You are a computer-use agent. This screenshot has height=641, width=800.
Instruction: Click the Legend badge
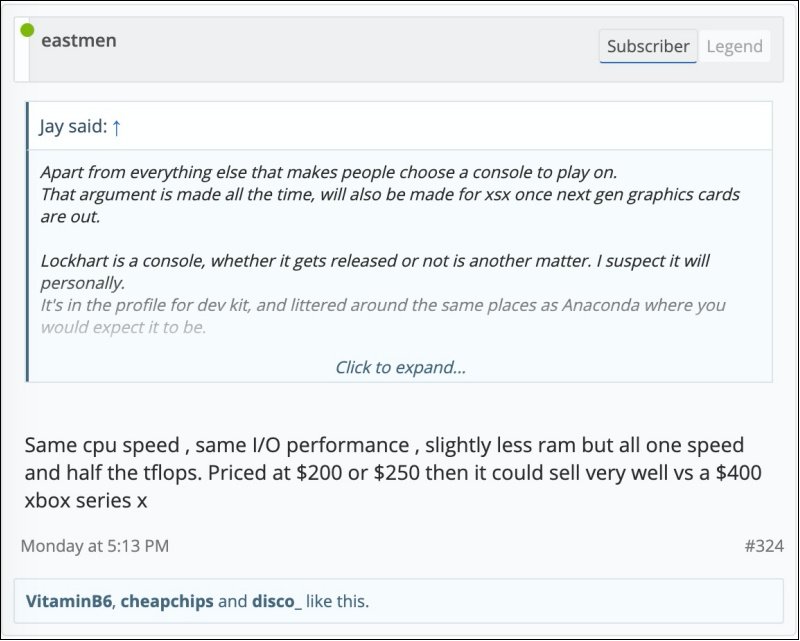tap(734, 46)
